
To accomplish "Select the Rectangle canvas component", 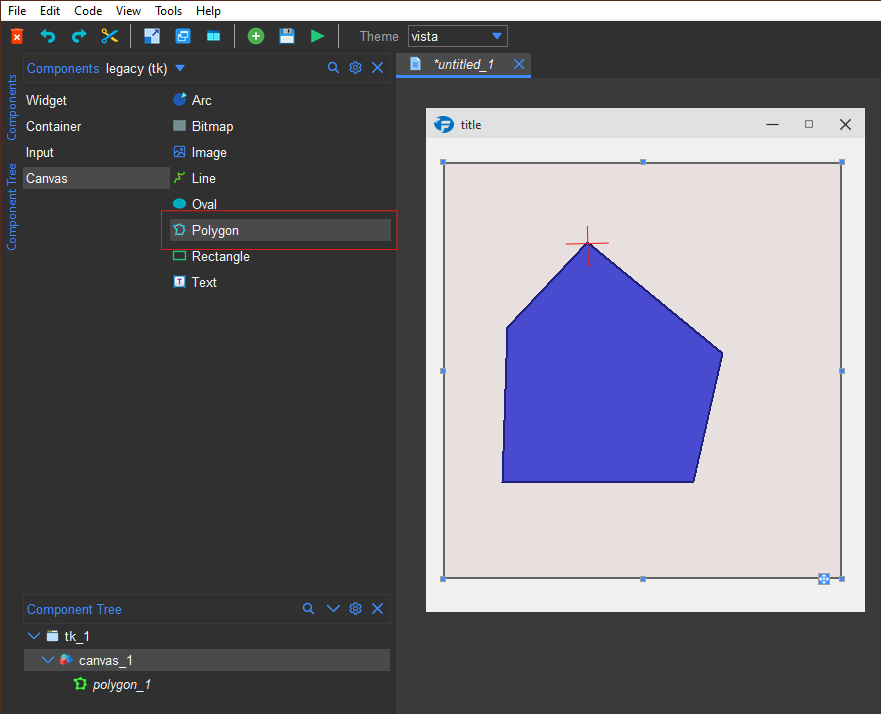I will [x=280, y=256].
